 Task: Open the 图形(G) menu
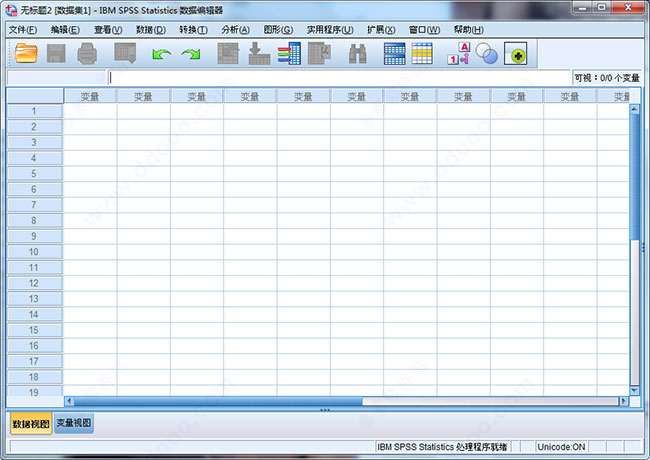tap(278, 30)
